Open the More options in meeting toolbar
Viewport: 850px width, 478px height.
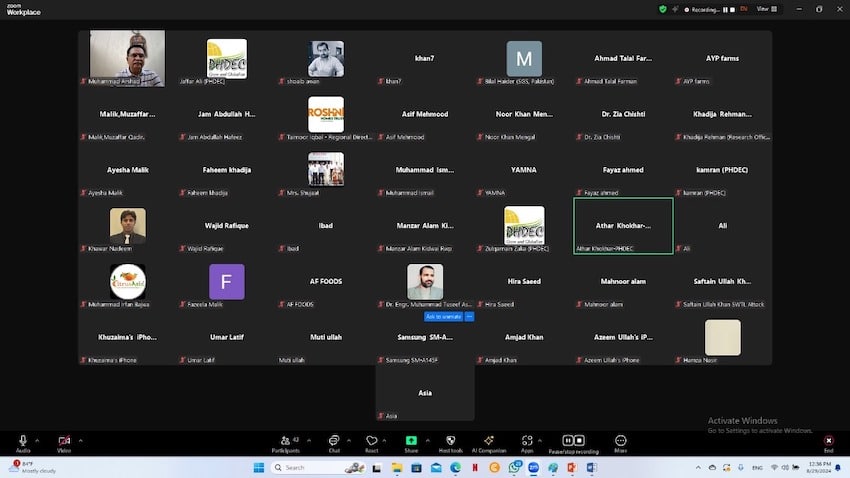pos(621,441)
